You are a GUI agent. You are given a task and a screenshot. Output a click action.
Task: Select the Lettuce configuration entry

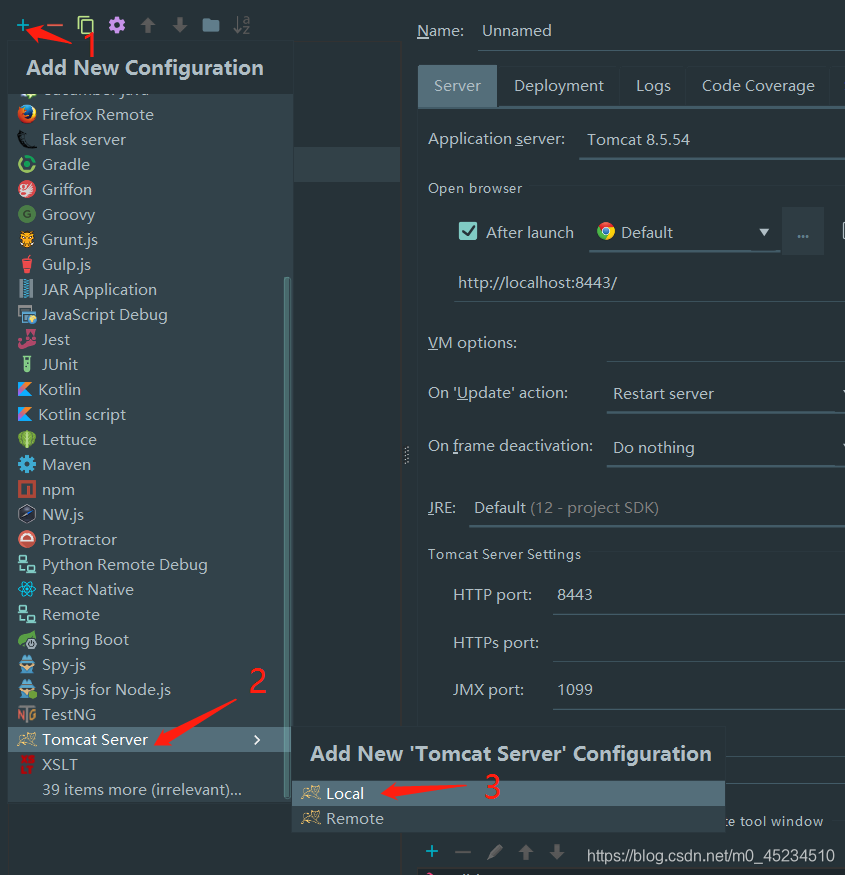point(147,440)
